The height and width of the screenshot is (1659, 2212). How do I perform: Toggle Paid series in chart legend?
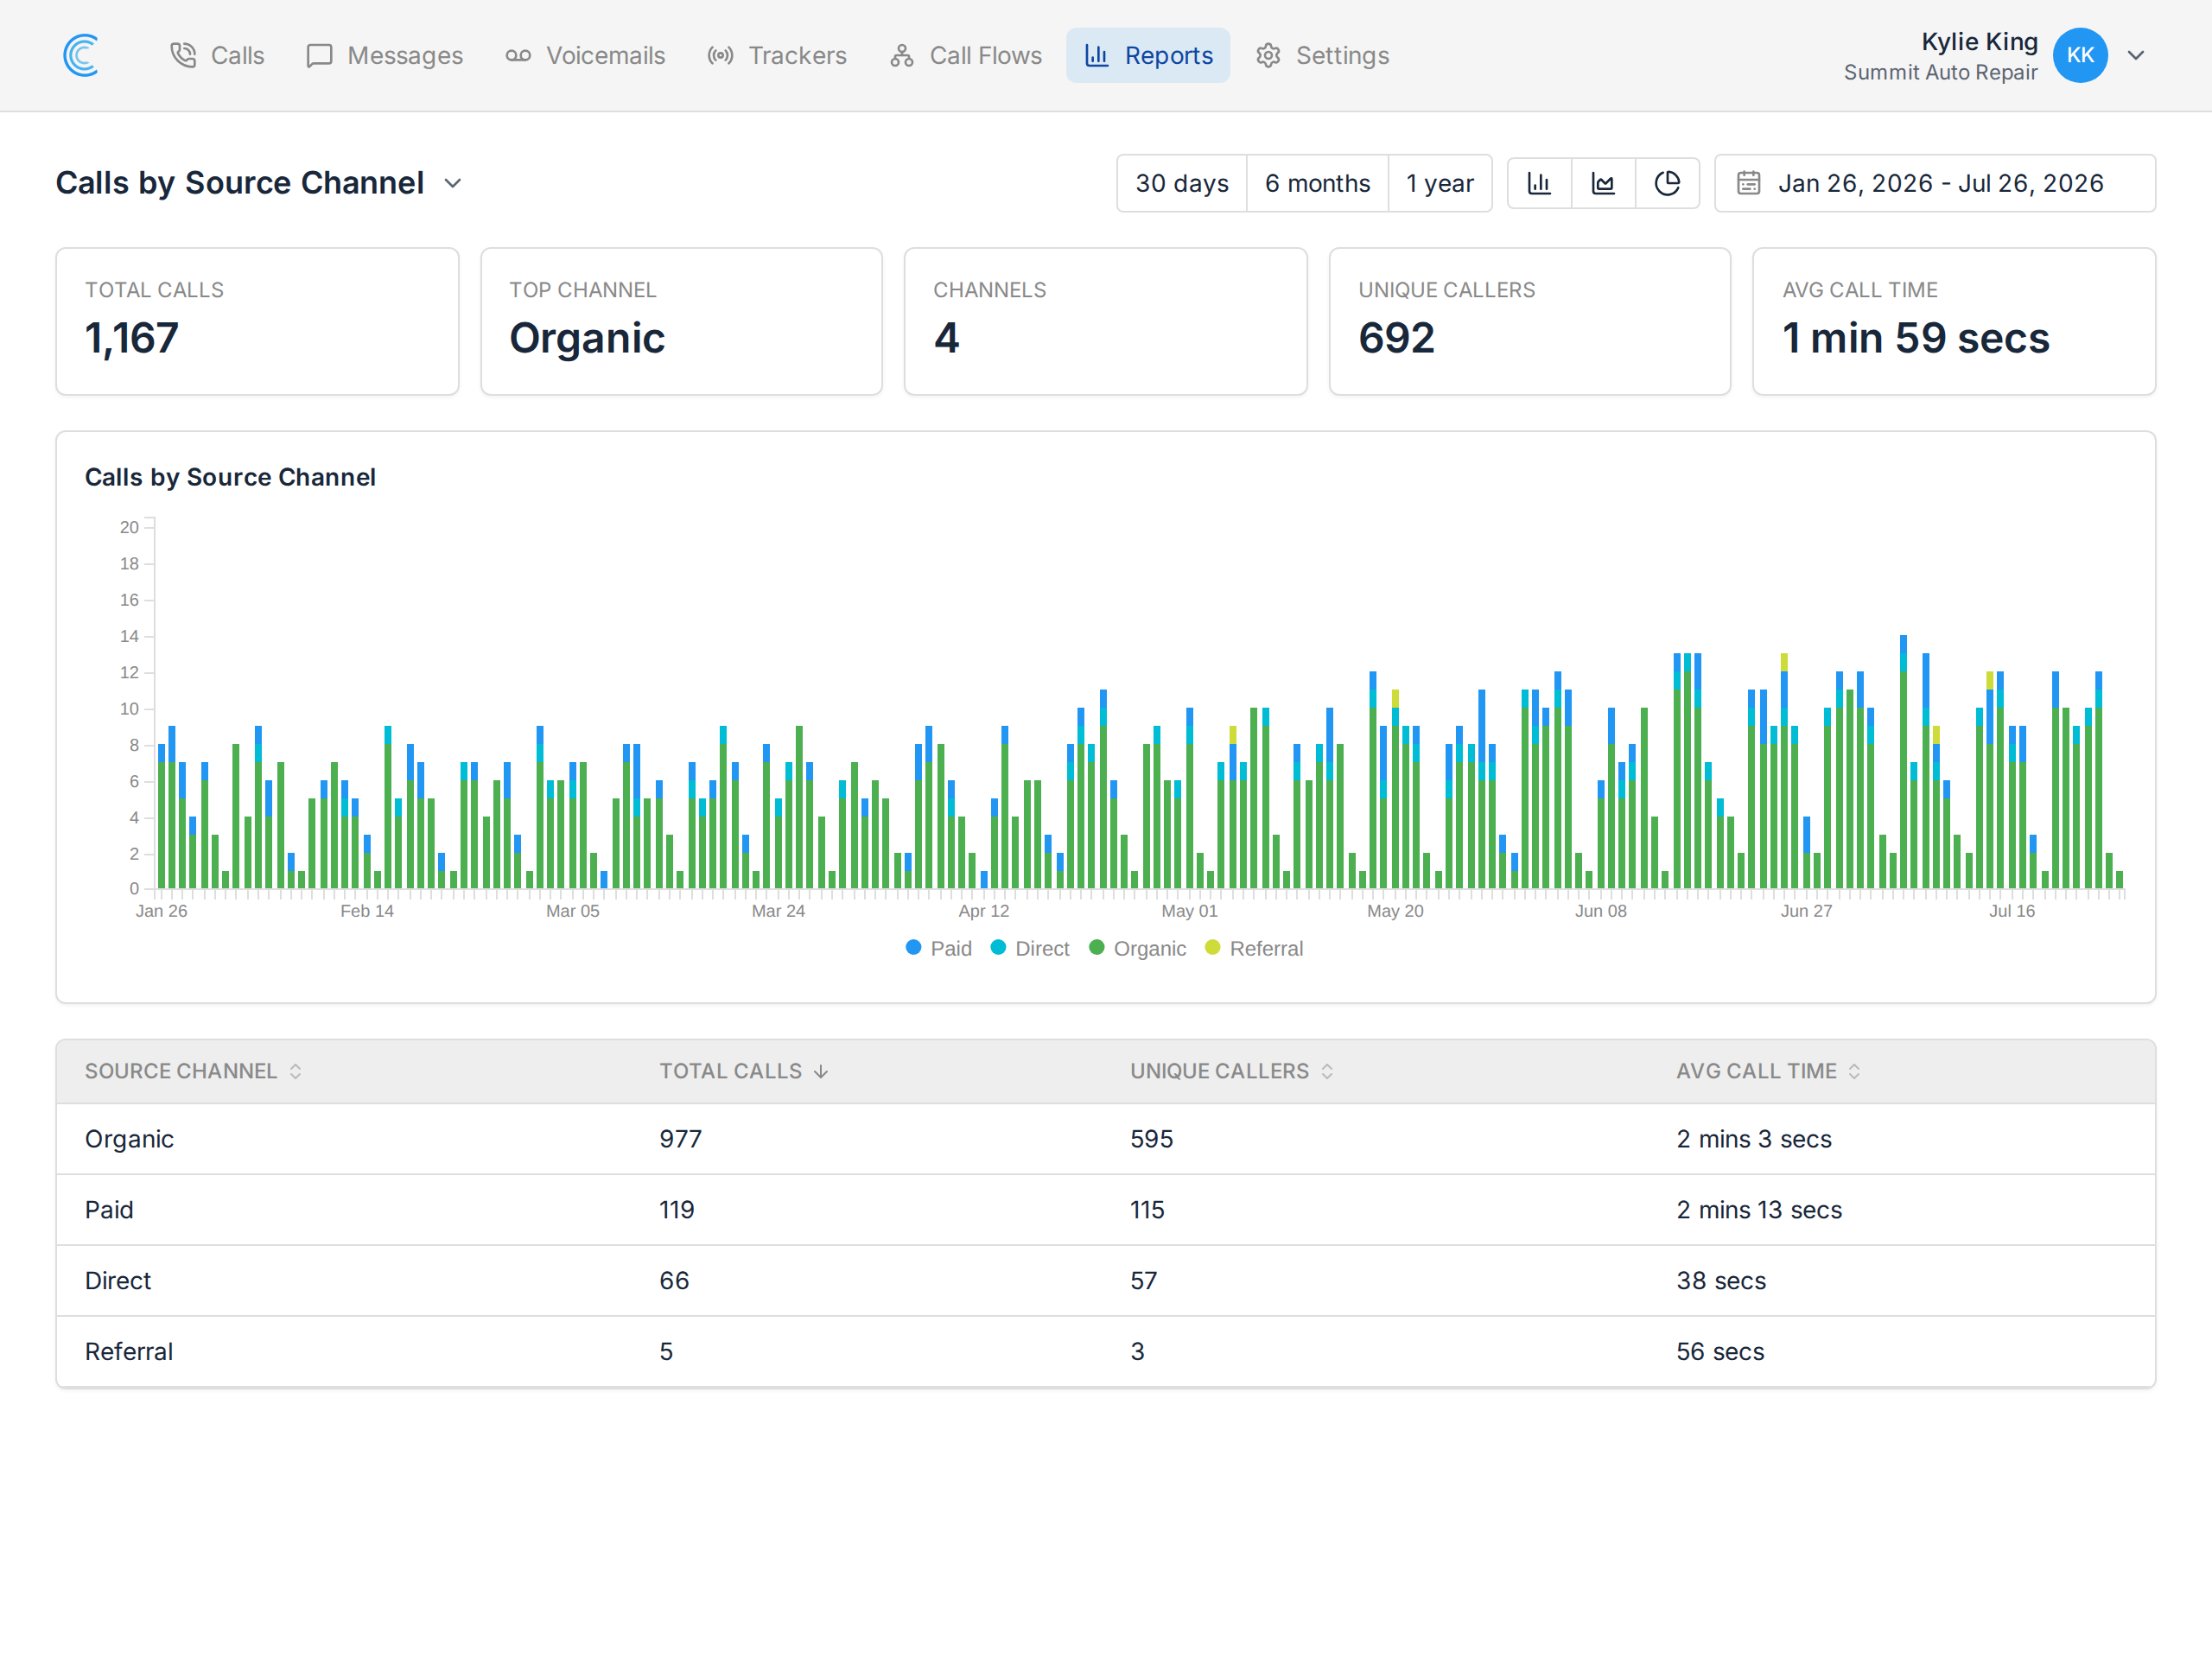click(938, 948)
